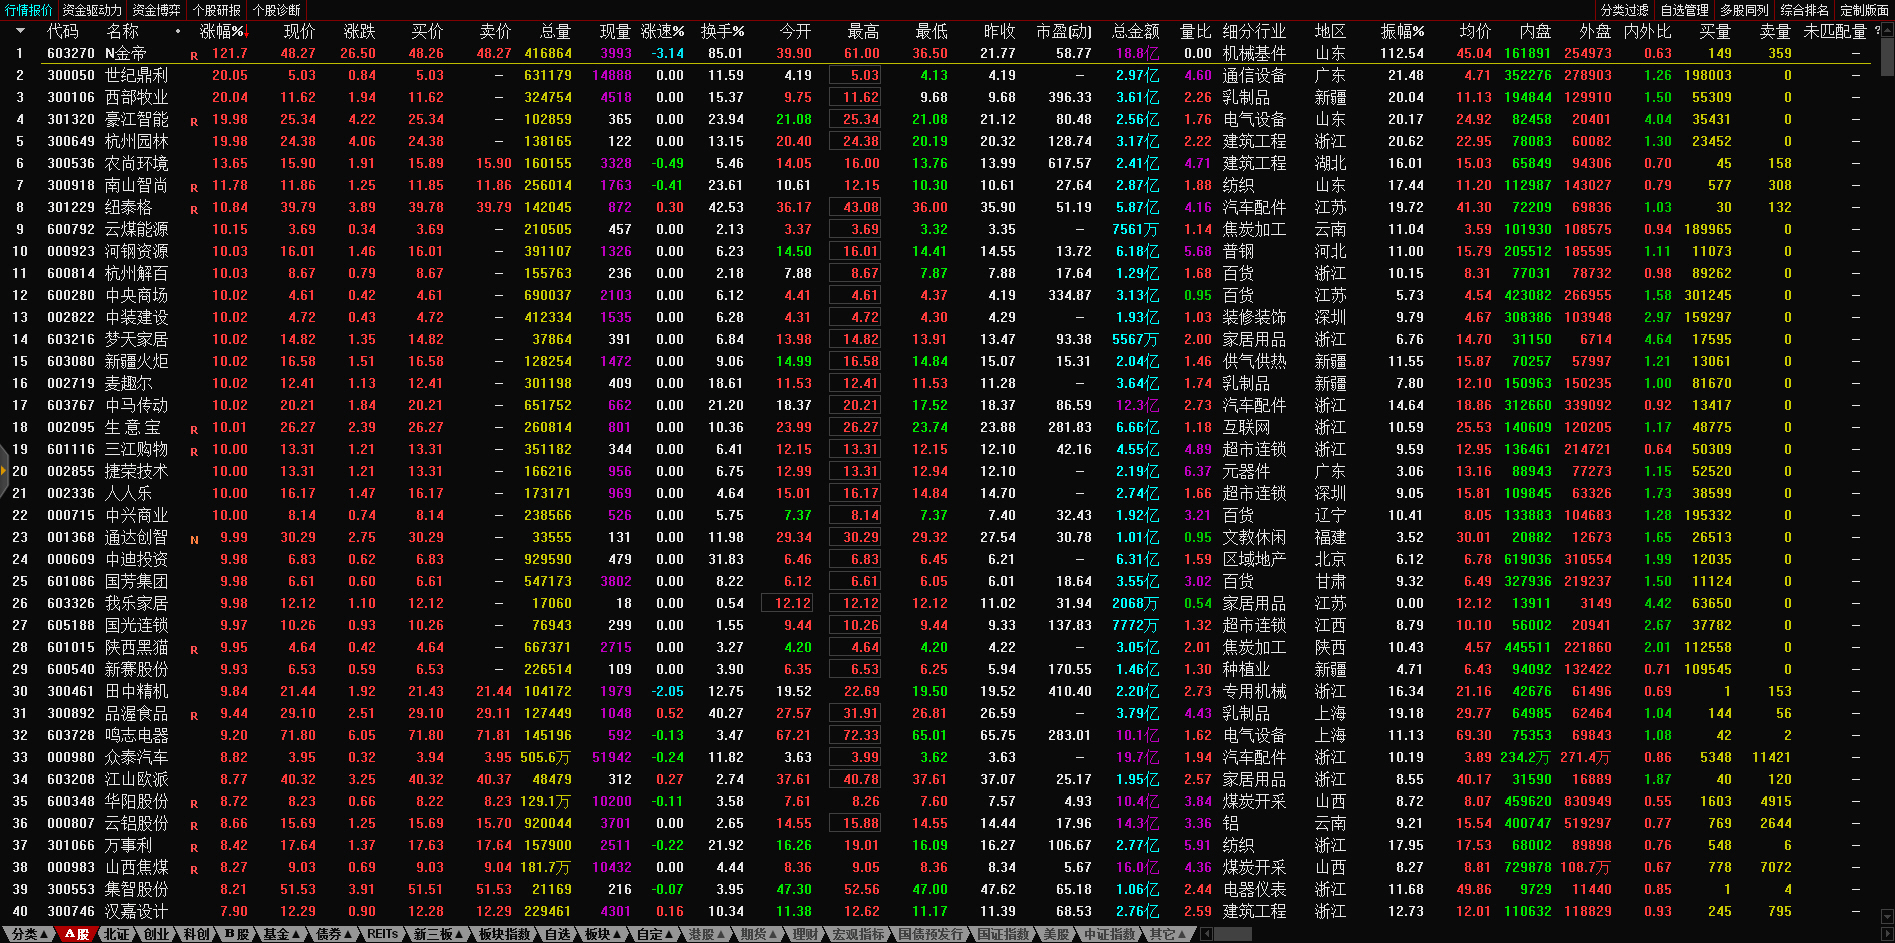
Task: Open 分类过滤 in the top right
Action: pos(1624,10)
